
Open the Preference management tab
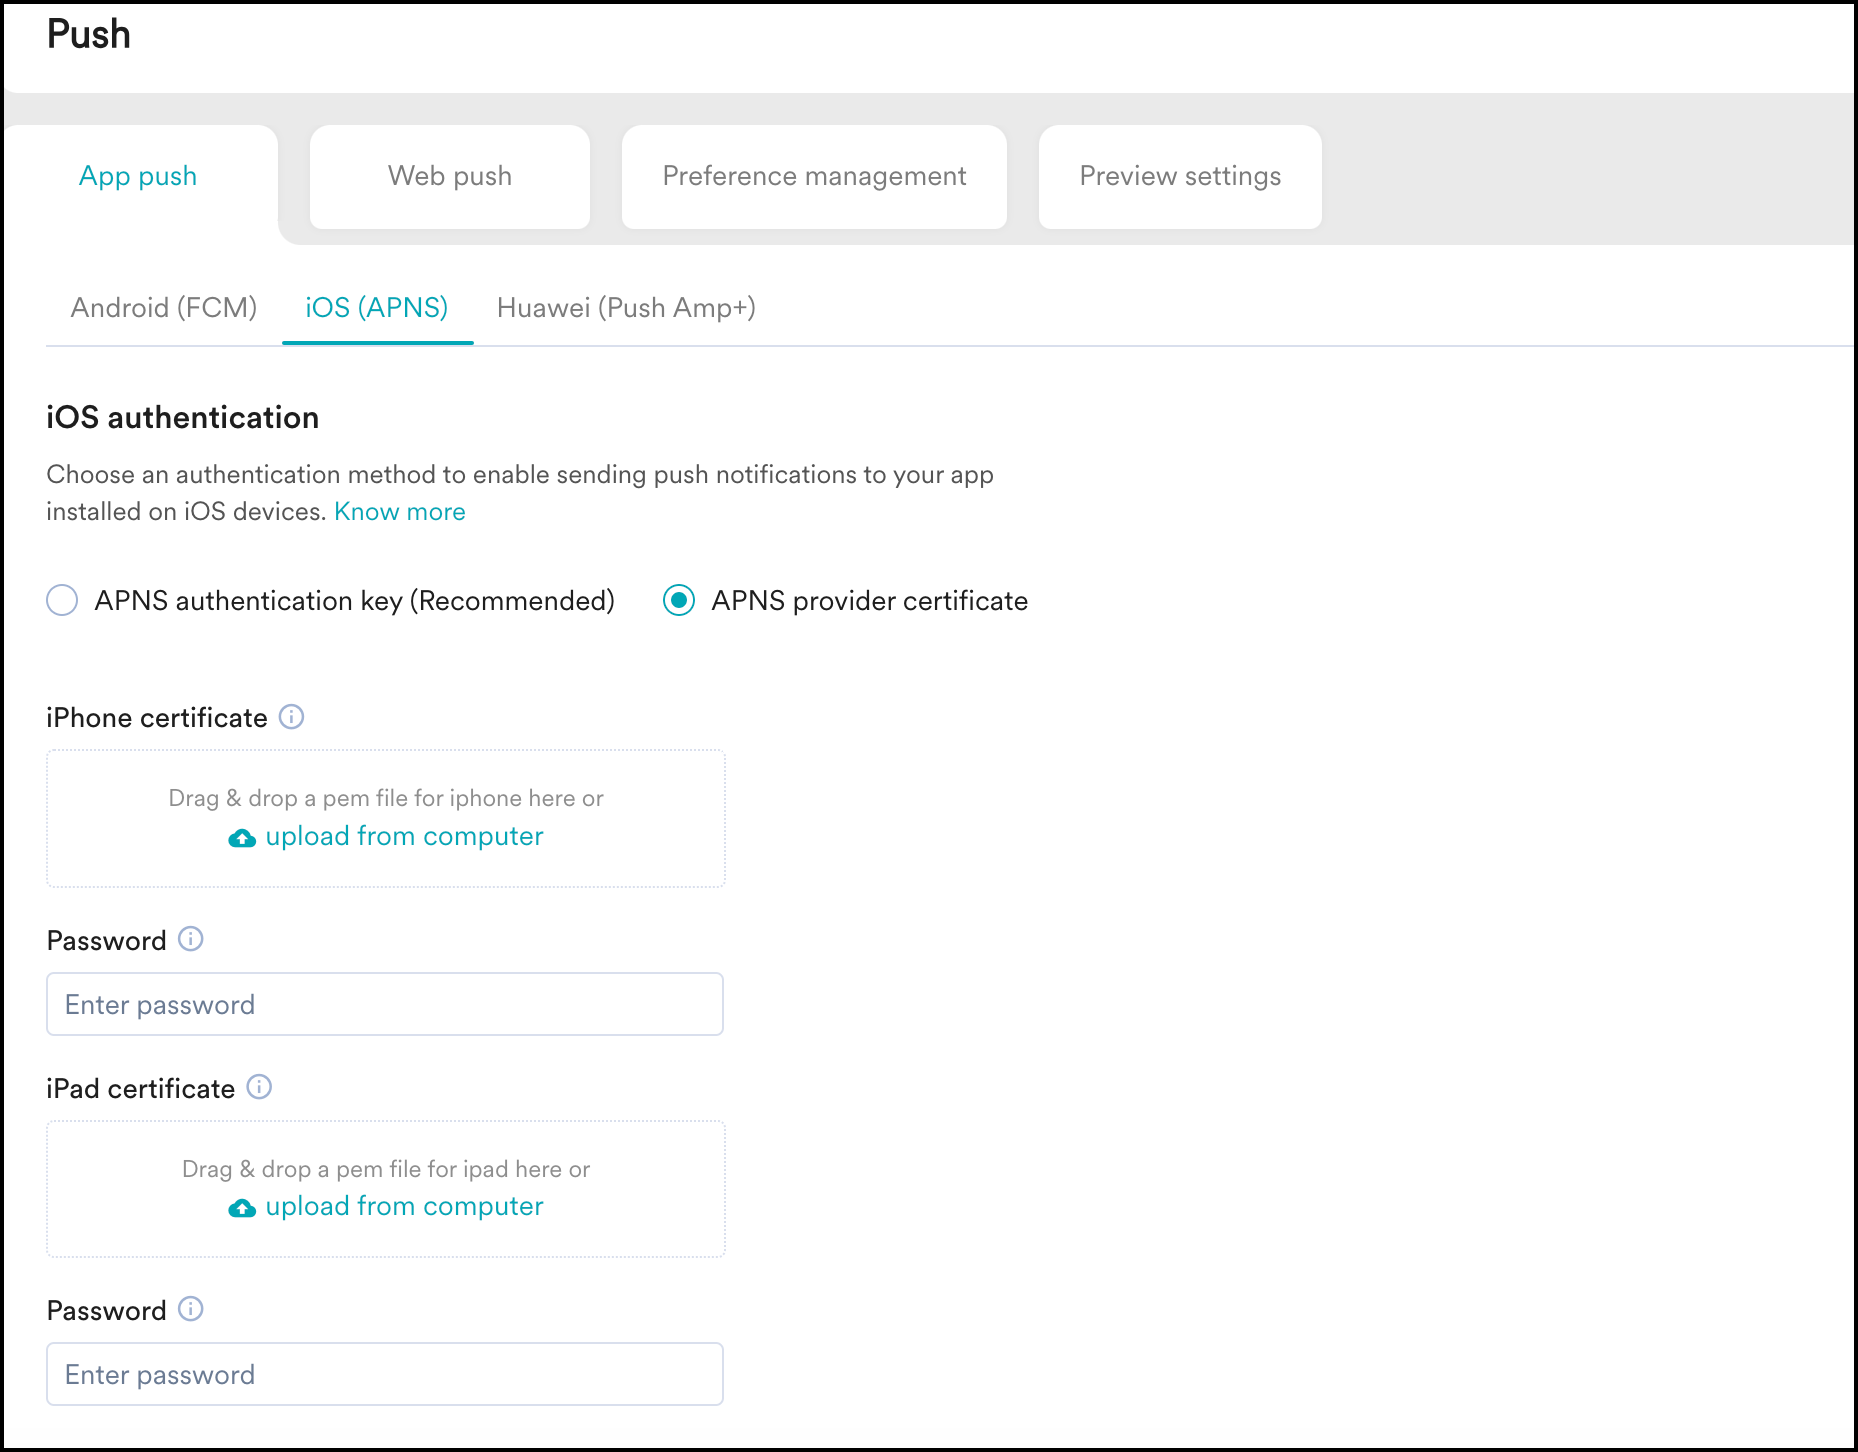click(x=813, y=176)
